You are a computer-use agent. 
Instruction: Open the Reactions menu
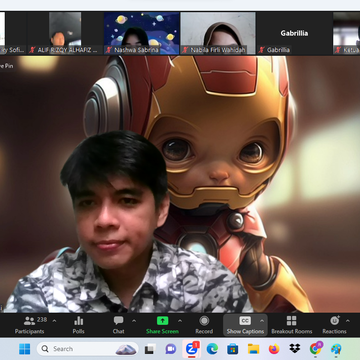[334, 325]
